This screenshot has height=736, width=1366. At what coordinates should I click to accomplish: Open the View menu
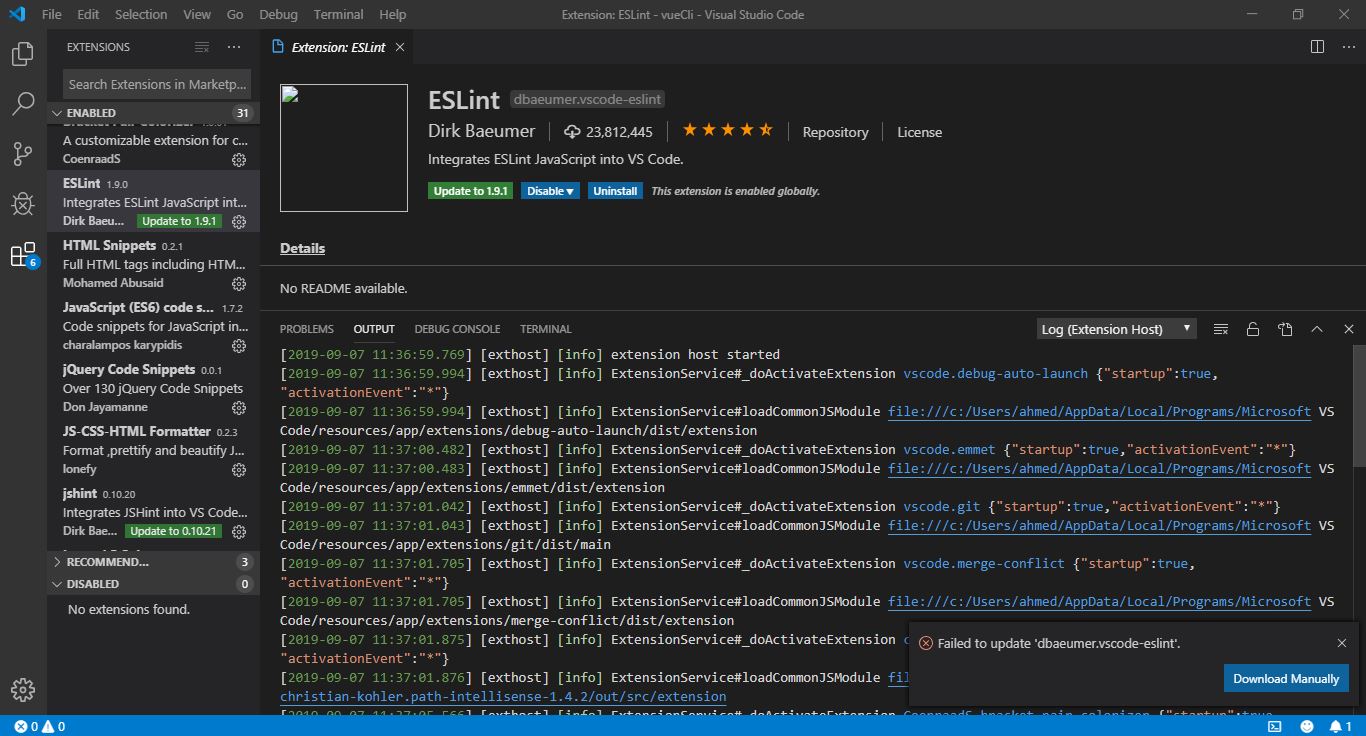pyautogui.click(x=197, y=14)
